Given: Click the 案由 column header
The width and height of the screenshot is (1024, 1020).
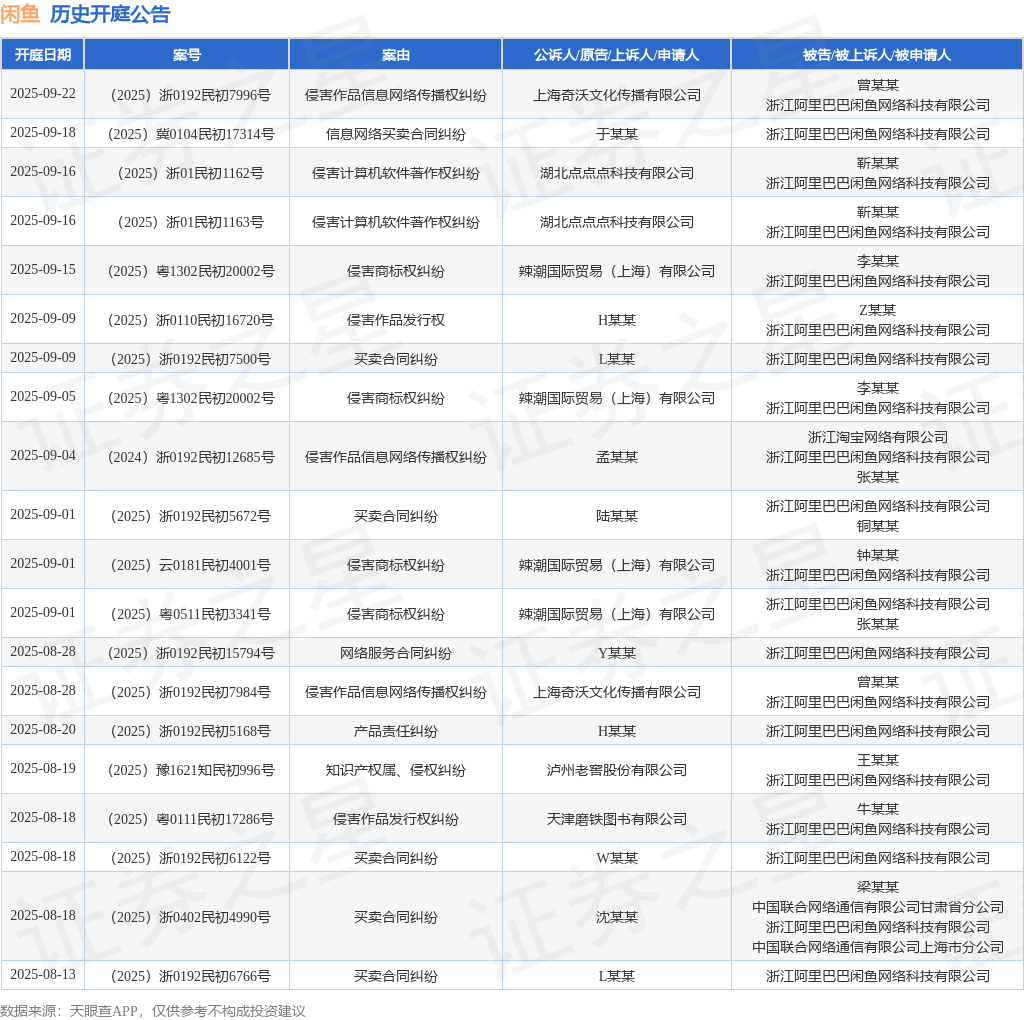Looking at the screenshot, I should pyautogui.click(x=396, y=54).
